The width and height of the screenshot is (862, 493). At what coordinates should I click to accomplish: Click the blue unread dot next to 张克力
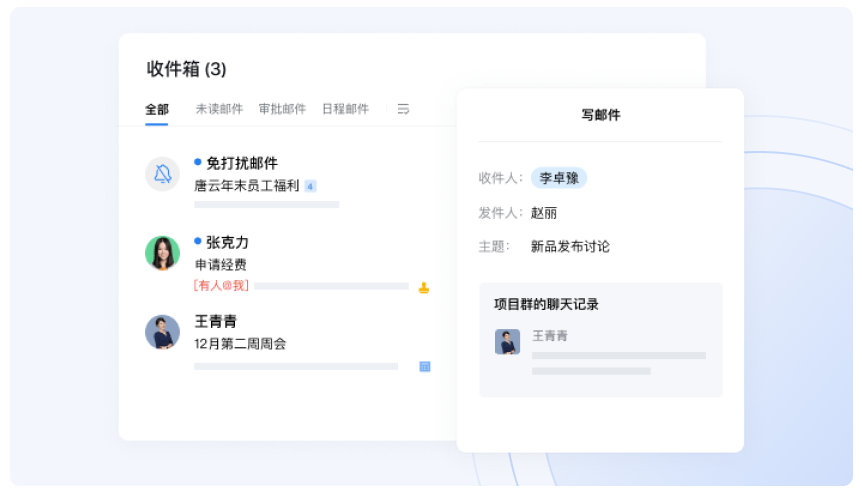pos(198,241)
